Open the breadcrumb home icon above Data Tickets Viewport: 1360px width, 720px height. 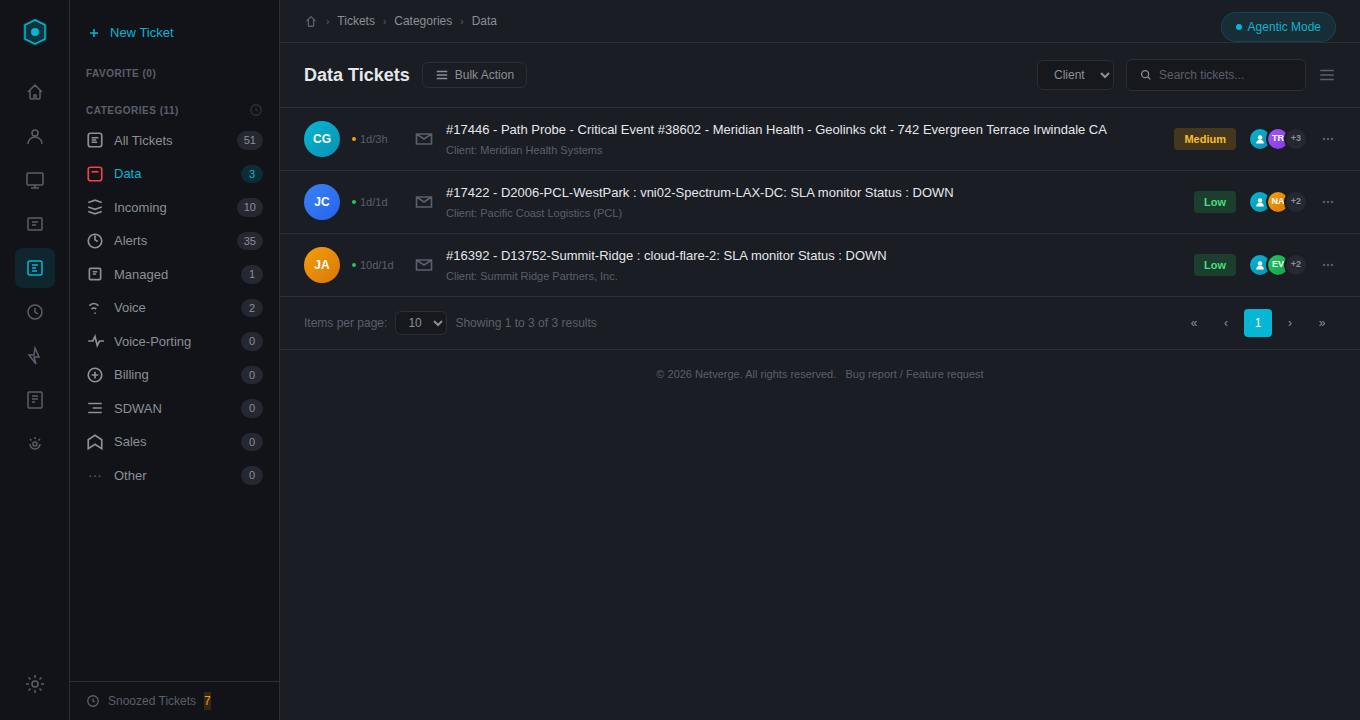[310, 20]
